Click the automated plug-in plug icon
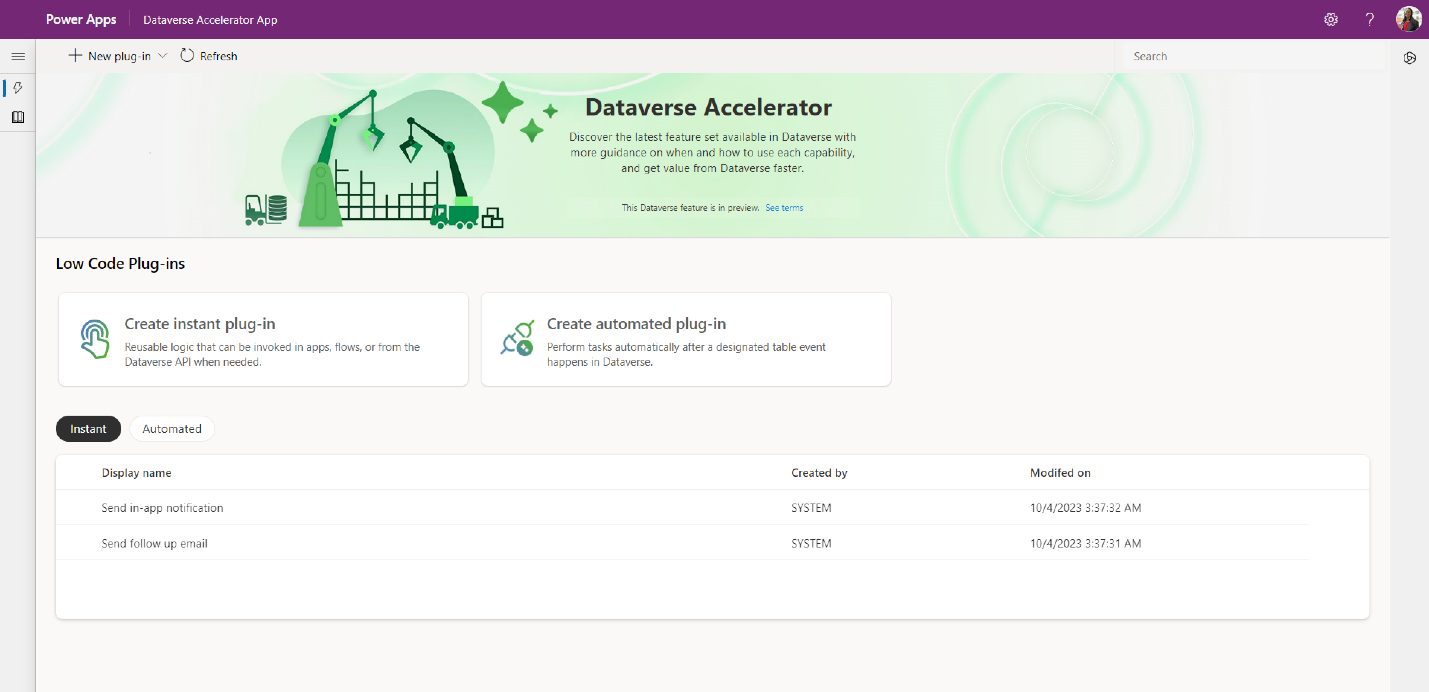Image resolution: width=1429 pixels, height=692 pixels. coord(517,340)
